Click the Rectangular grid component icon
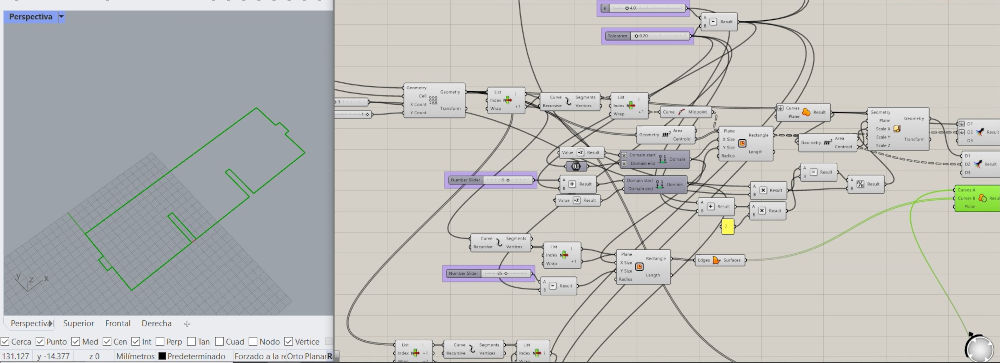The height and width of the screenshot is (363, 1000). click(x=434, y=100)
